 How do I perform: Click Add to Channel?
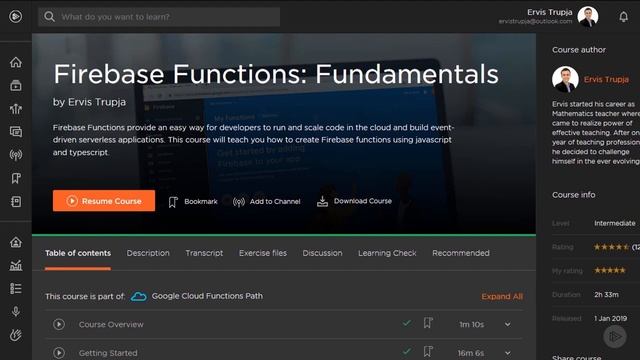[267, 202]
